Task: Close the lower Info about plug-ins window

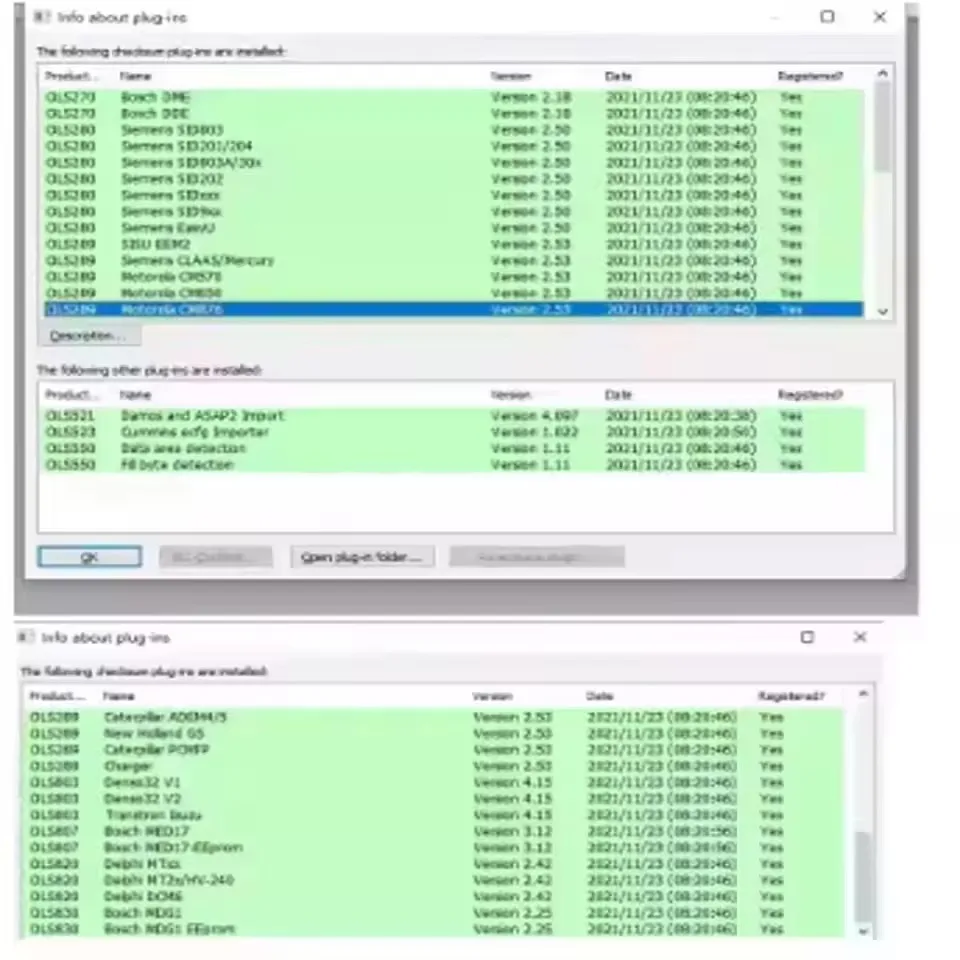Action: coord(860,637)
